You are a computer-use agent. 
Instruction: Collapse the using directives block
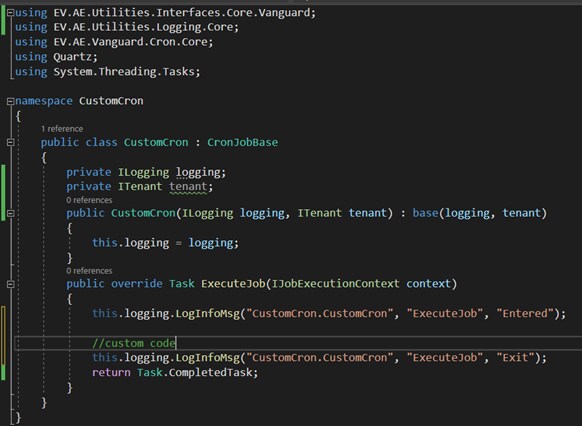coord(10,13)
